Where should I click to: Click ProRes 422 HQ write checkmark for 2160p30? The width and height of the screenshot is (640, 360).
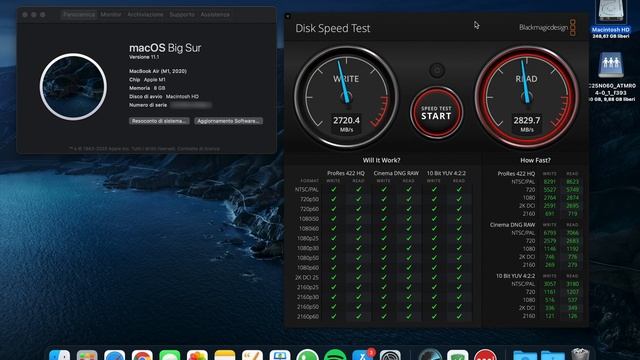333,297
